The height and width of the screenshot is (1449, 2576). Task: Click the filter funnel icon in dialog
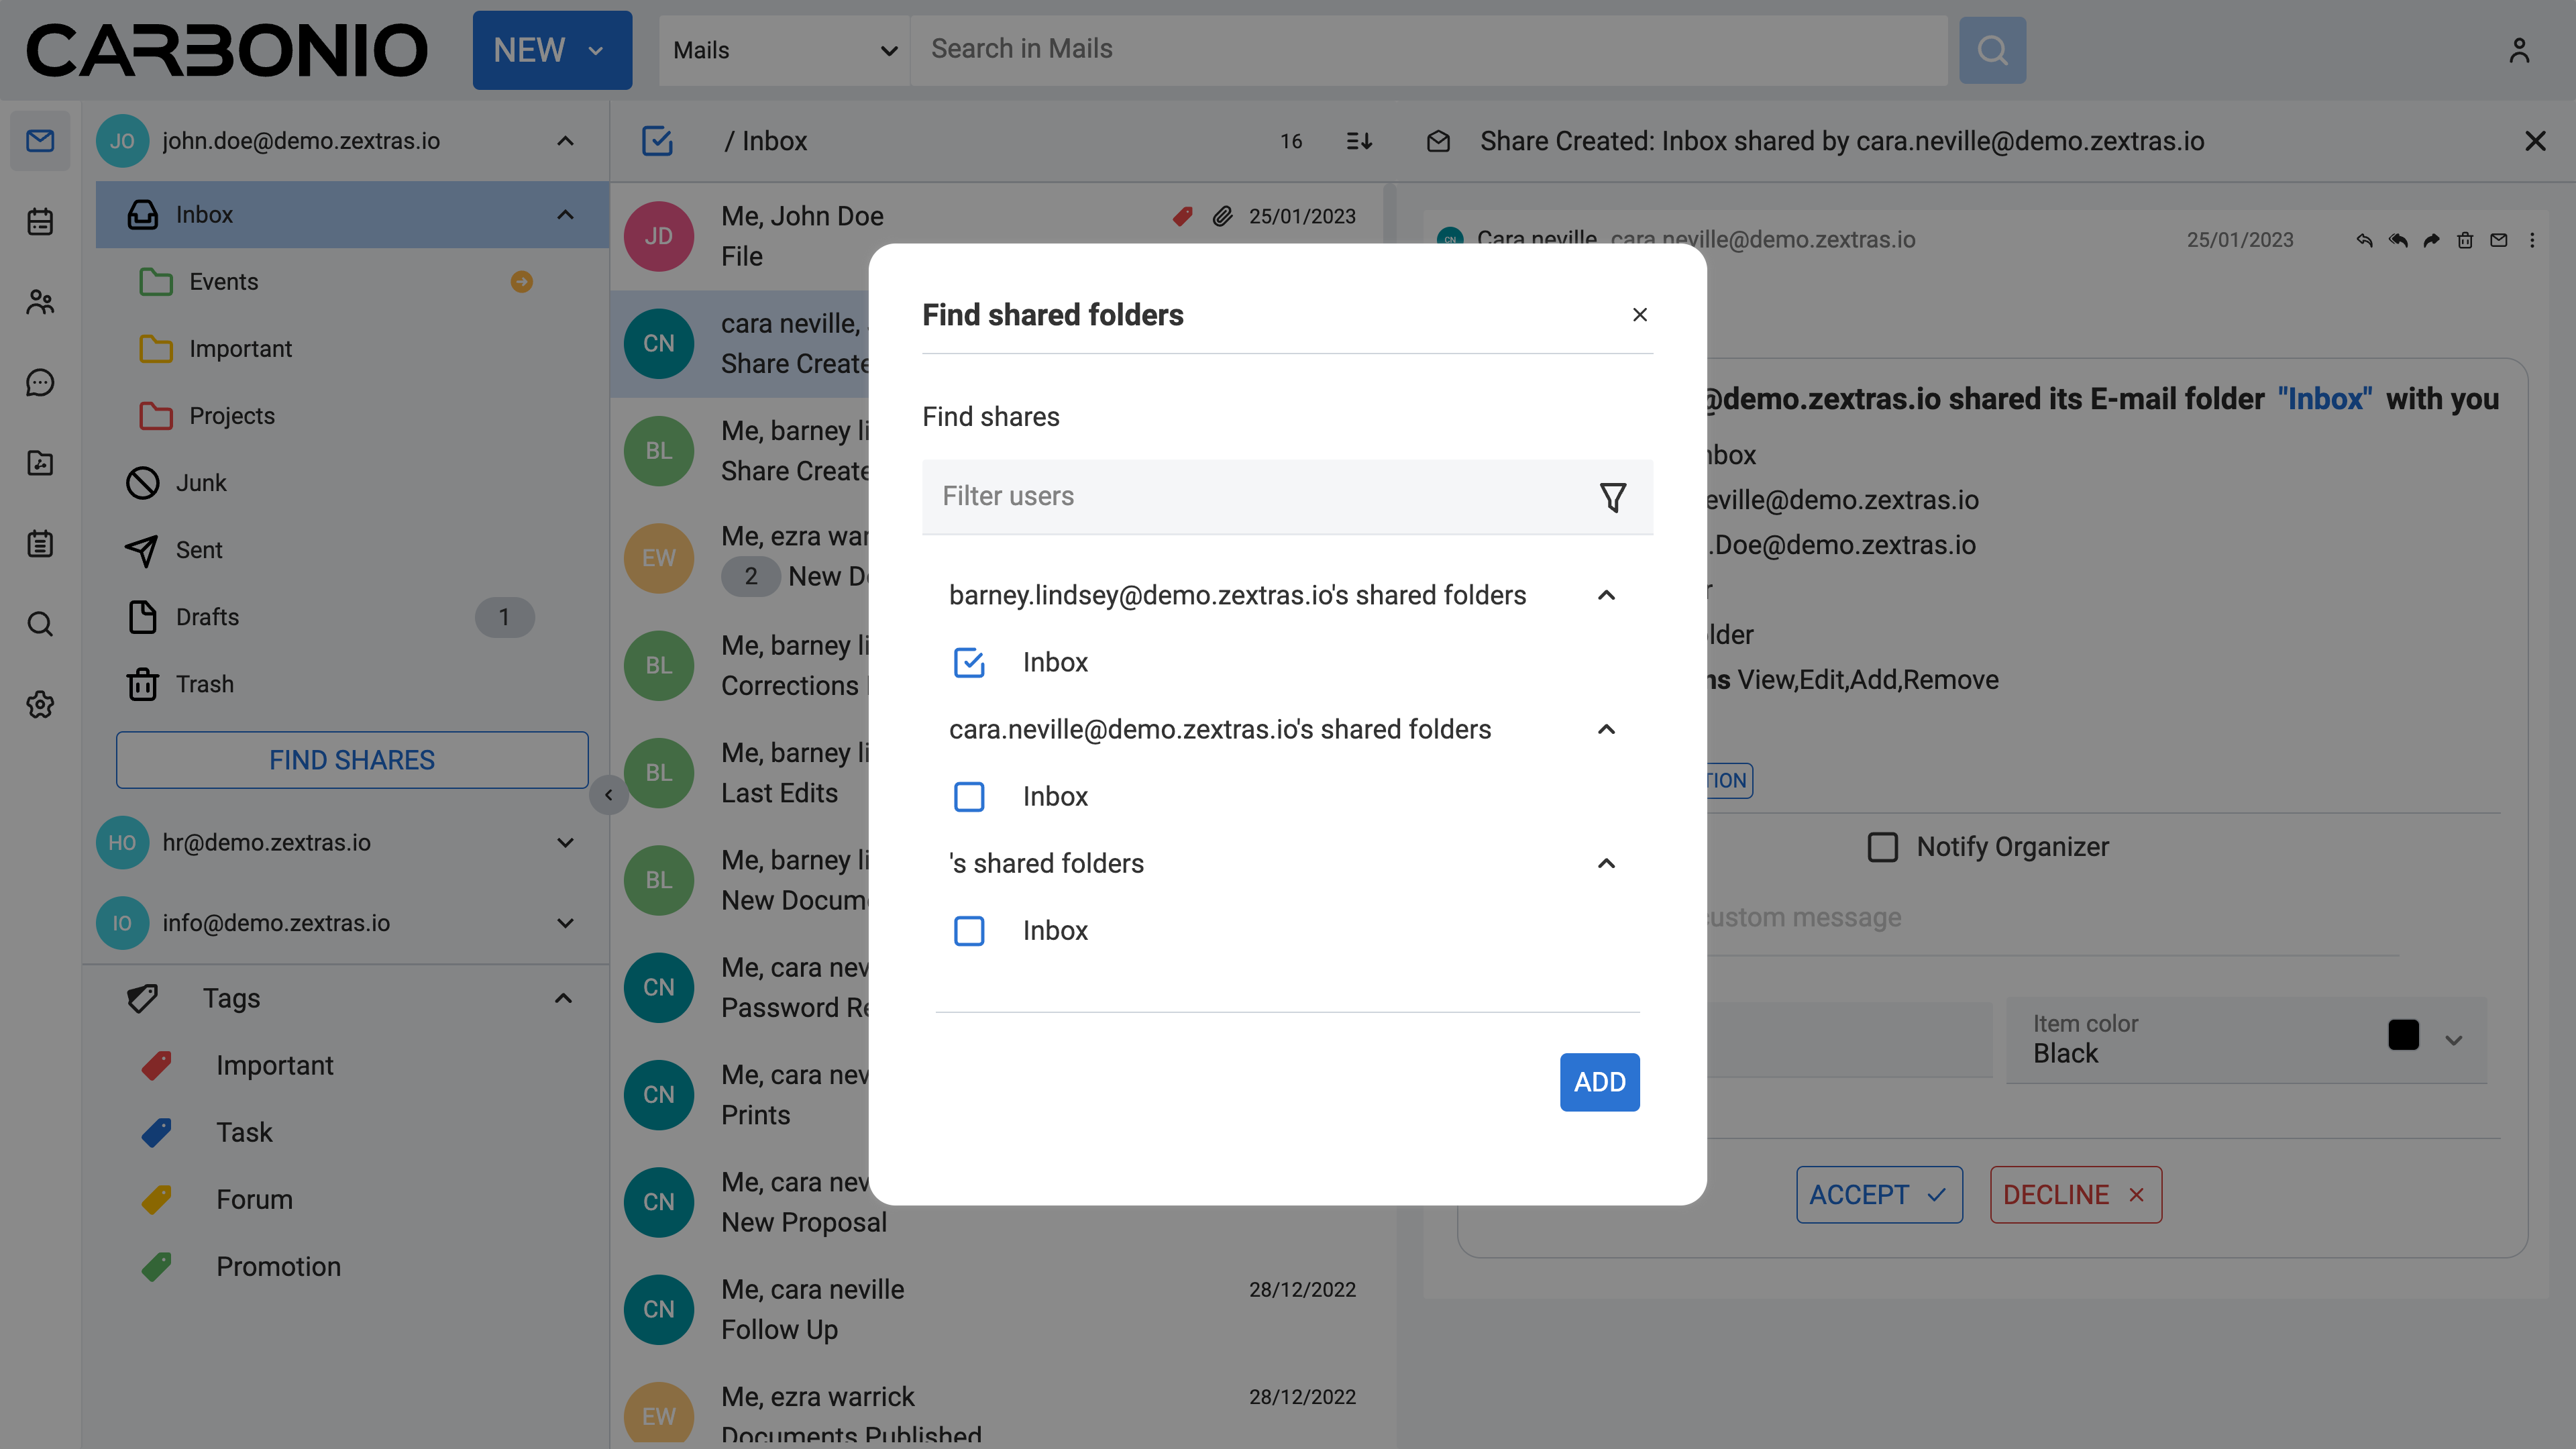1612,497
